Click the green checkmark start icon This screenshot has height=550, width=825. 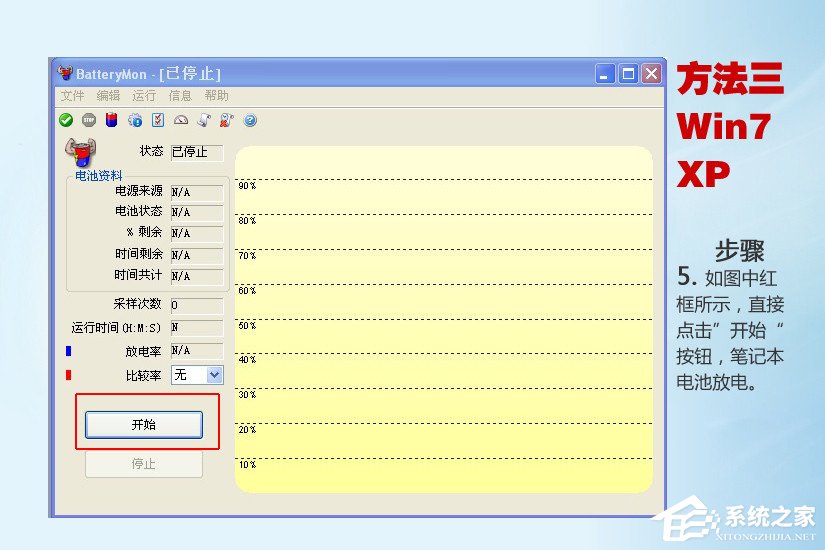tap(66, 121)
